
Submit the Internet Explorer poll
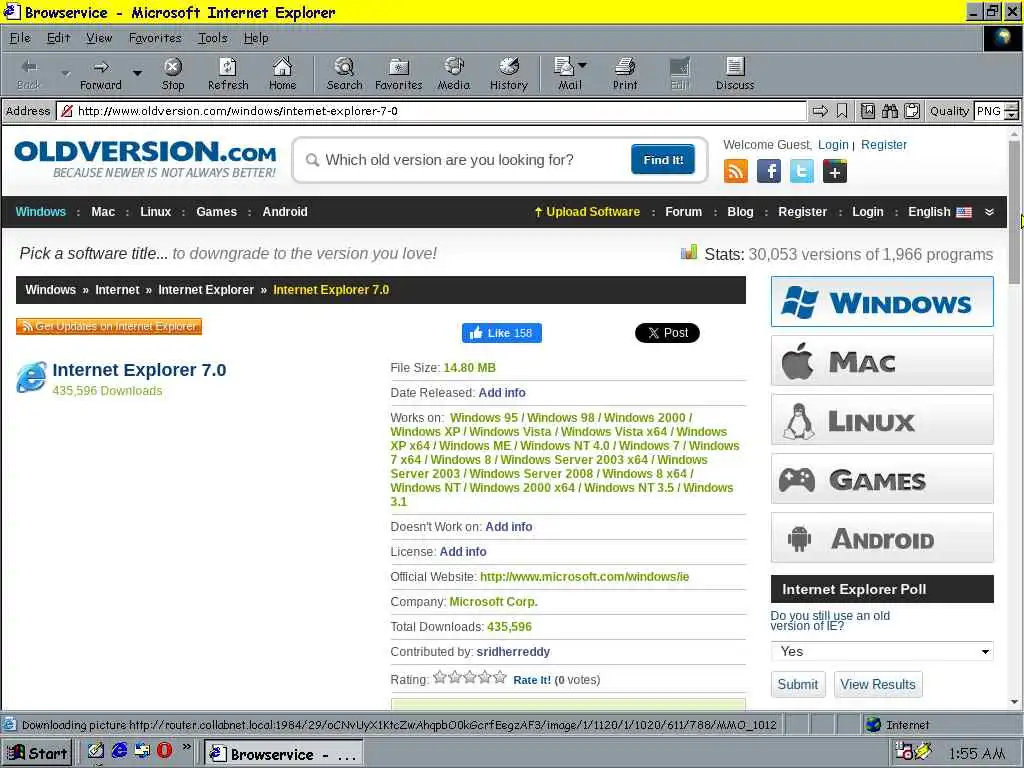(797, 684)
